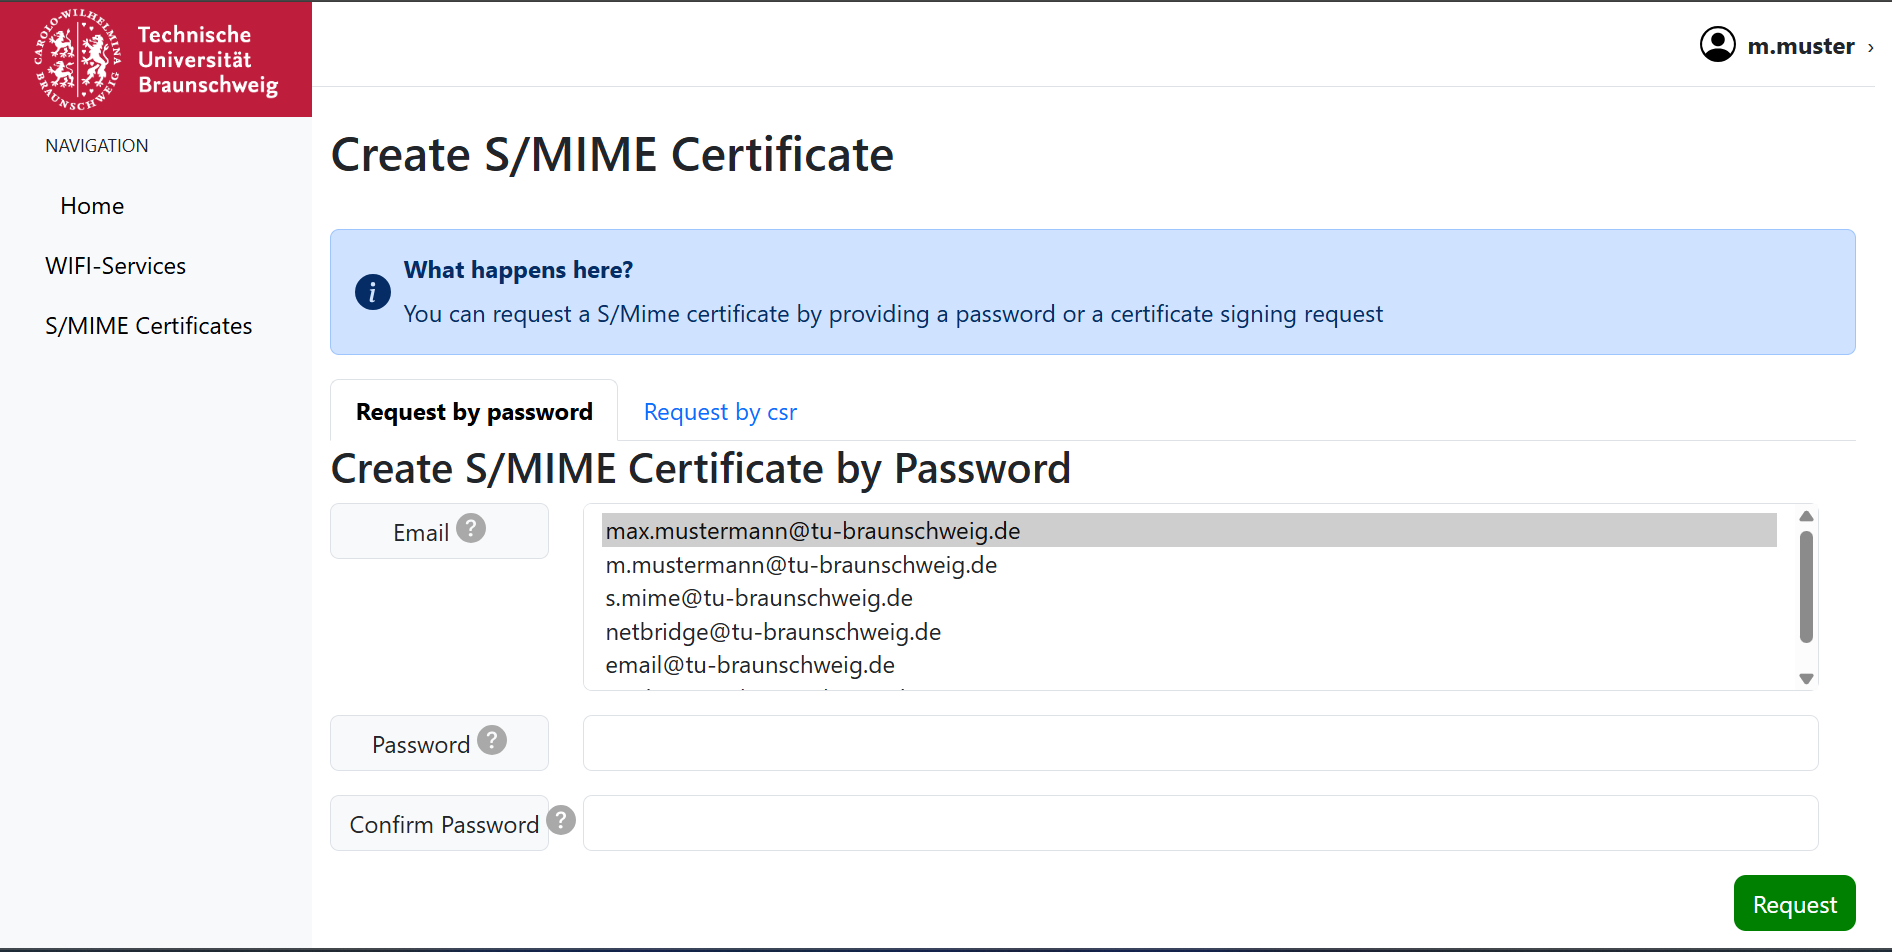Go to Home in navigation

click(x=92, y=206)
